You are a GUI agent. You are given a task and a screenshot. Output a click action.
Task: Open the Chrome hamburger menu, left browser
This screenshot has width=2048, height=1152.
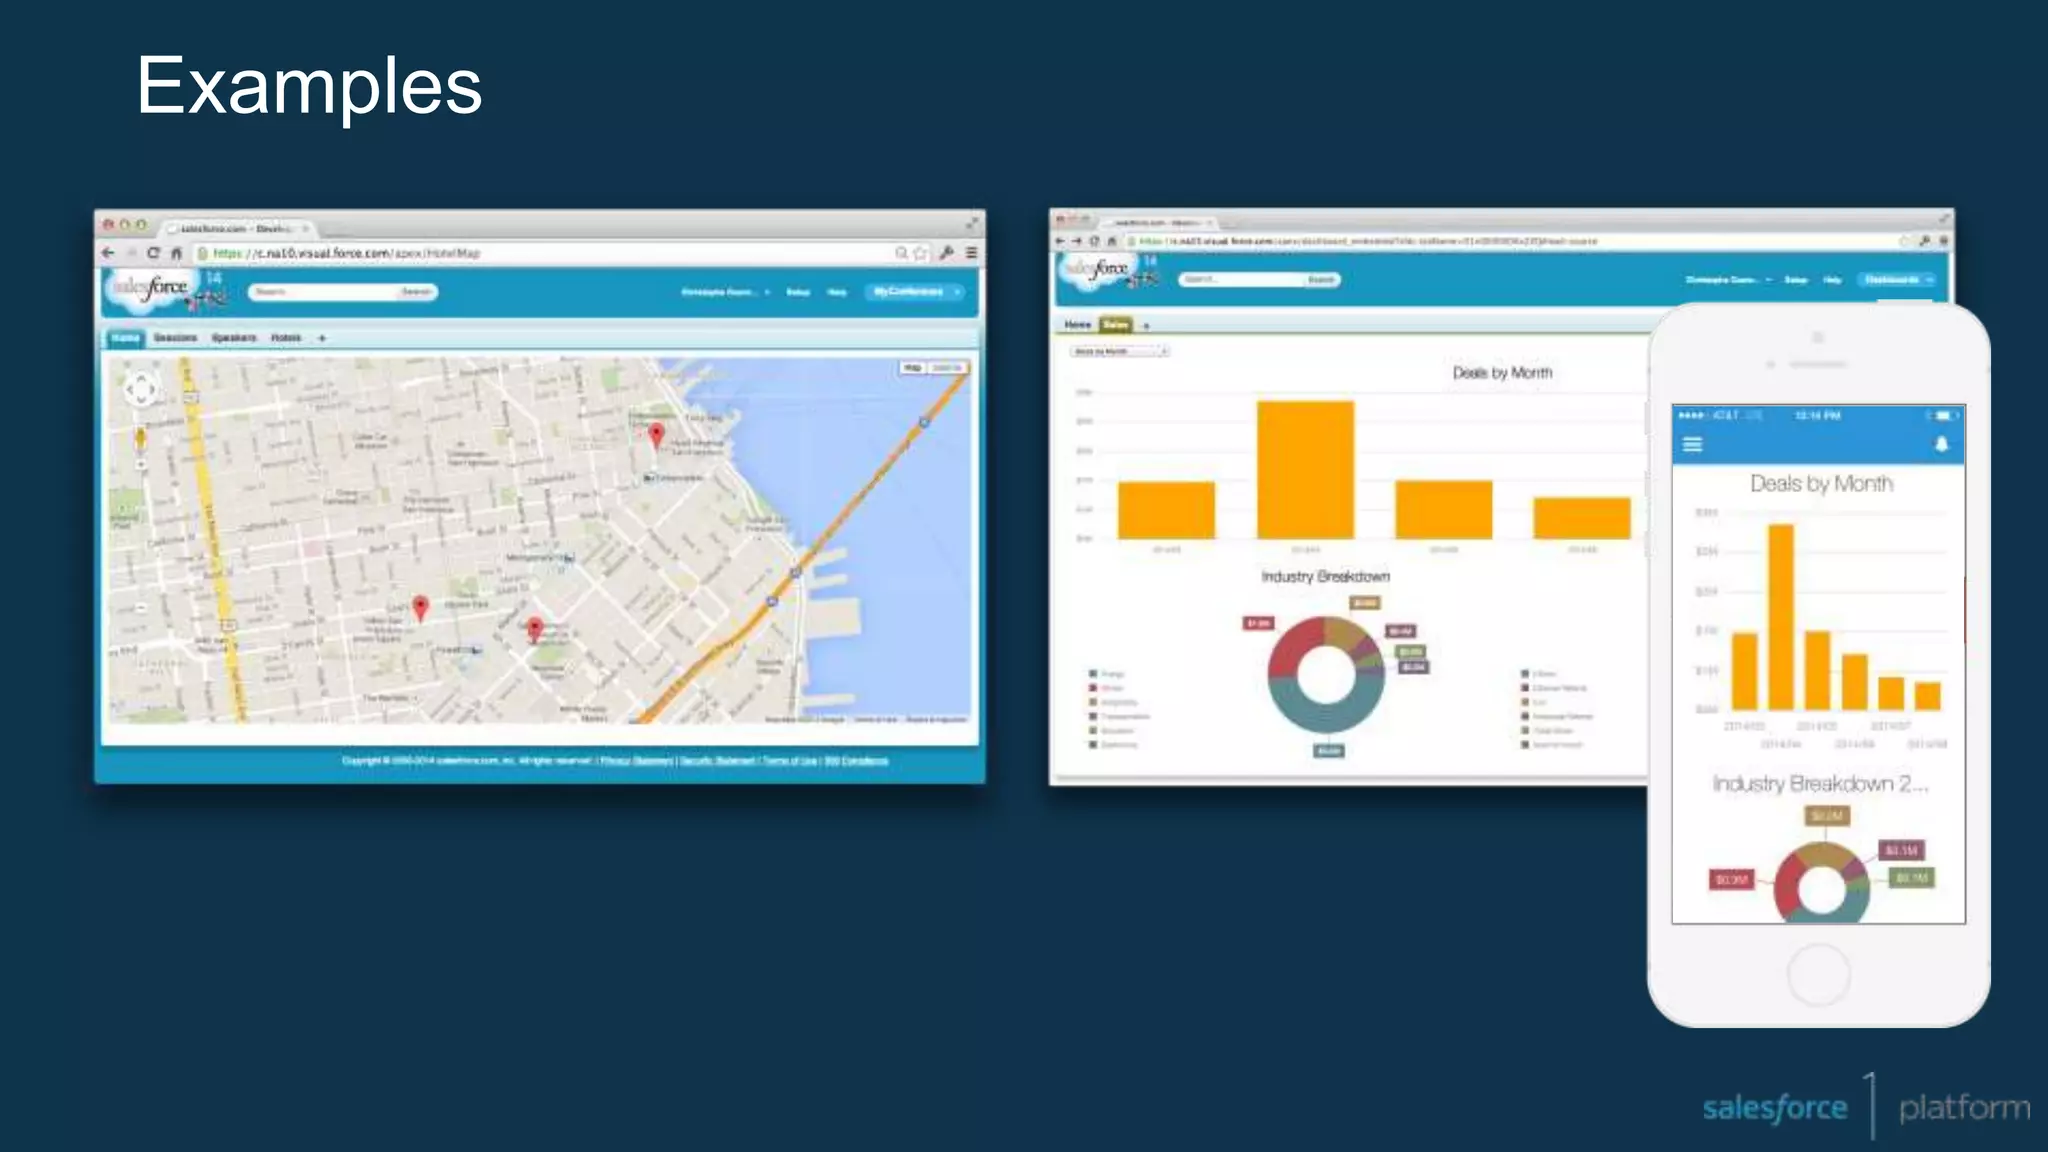tap(971, 253)
